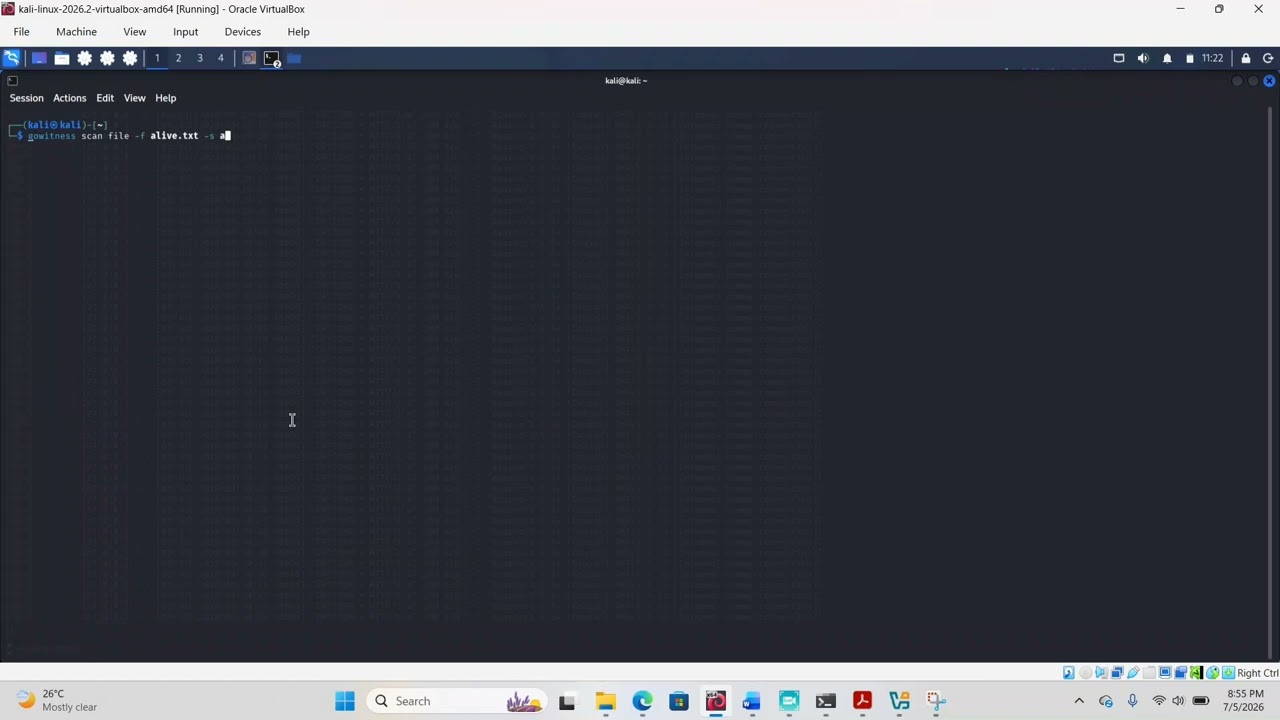Open Adobe Acrobat from taskbar
Viewport: 1280px width, 720px height.
click(862, 701)
